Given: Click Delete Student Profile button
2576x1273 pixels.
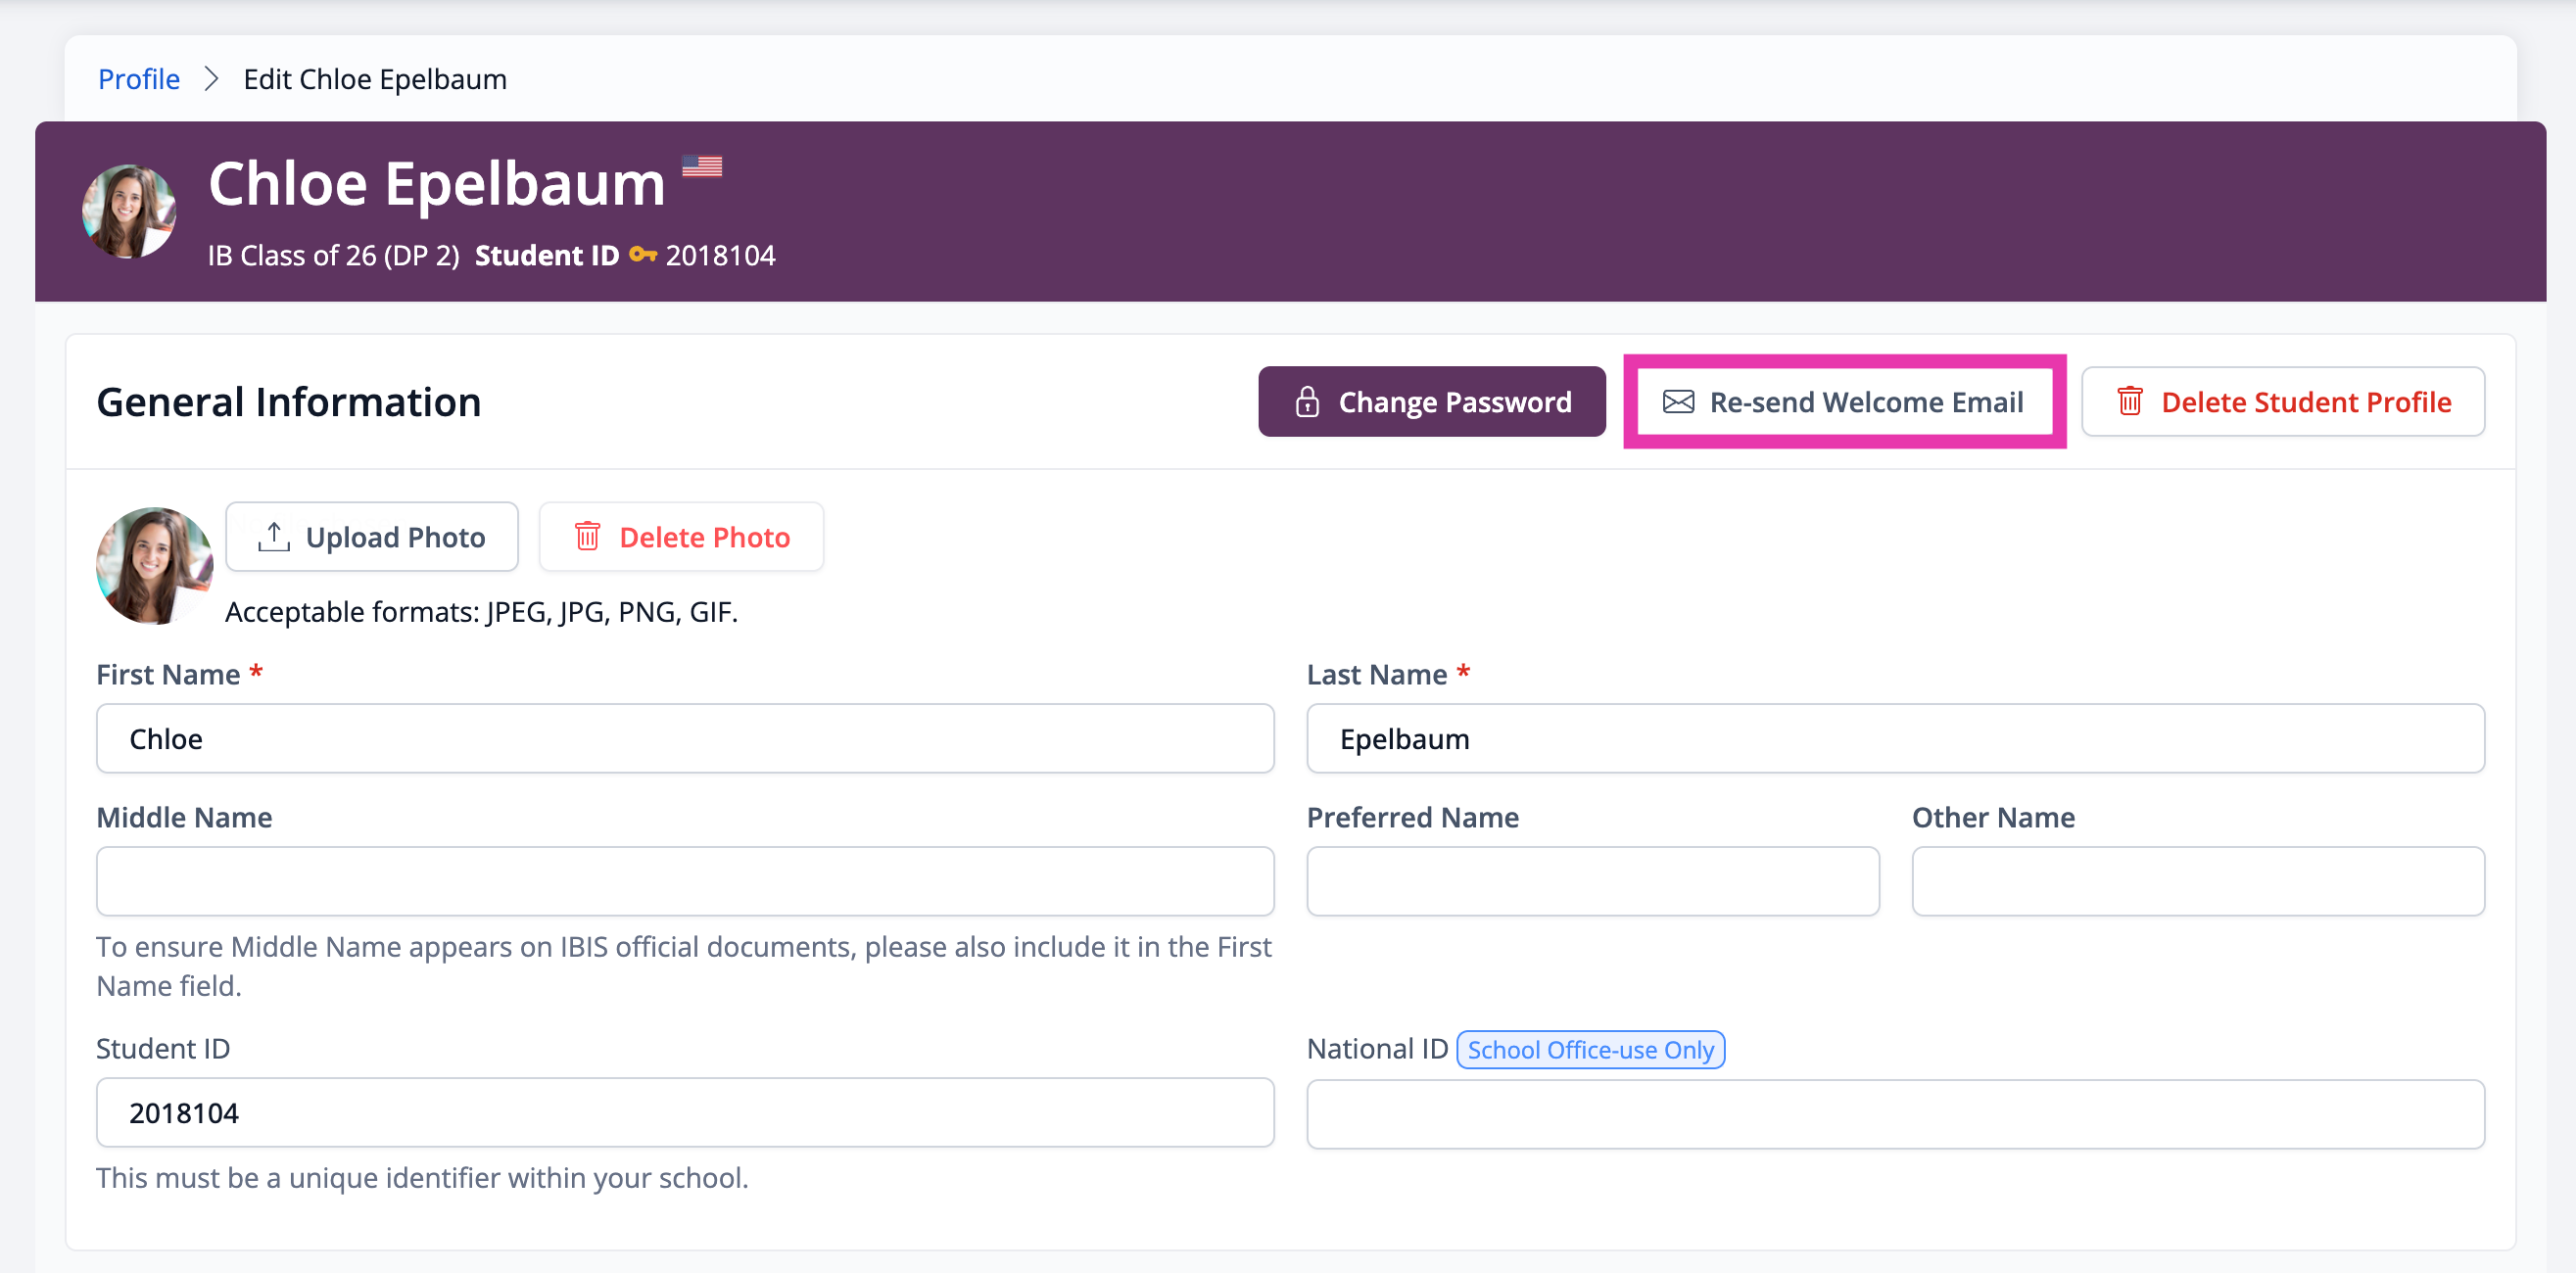Looking at the screenshot, I should 2282,401.
